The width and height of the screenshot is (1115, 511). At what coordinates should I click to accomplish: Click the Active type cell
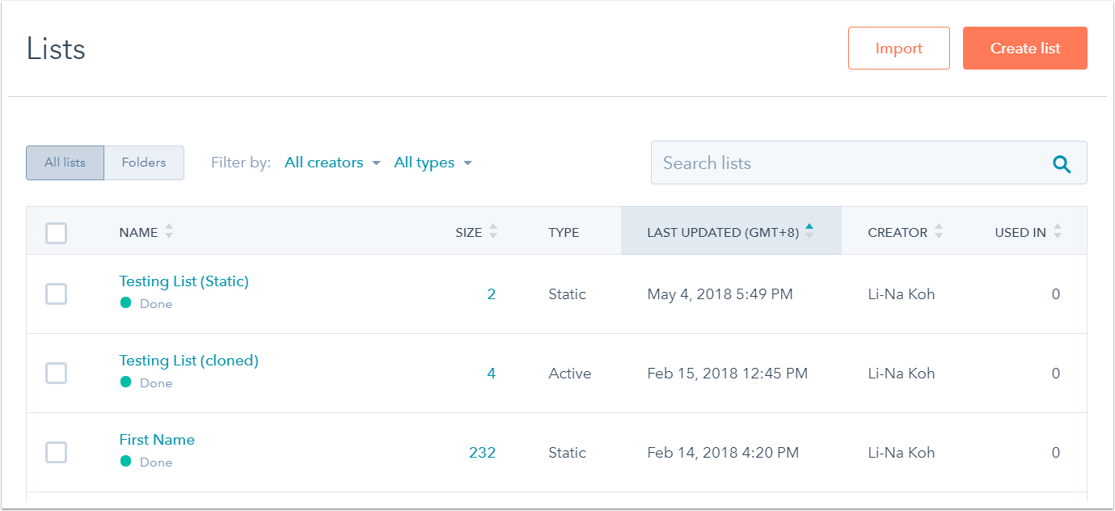coord(570,373)
